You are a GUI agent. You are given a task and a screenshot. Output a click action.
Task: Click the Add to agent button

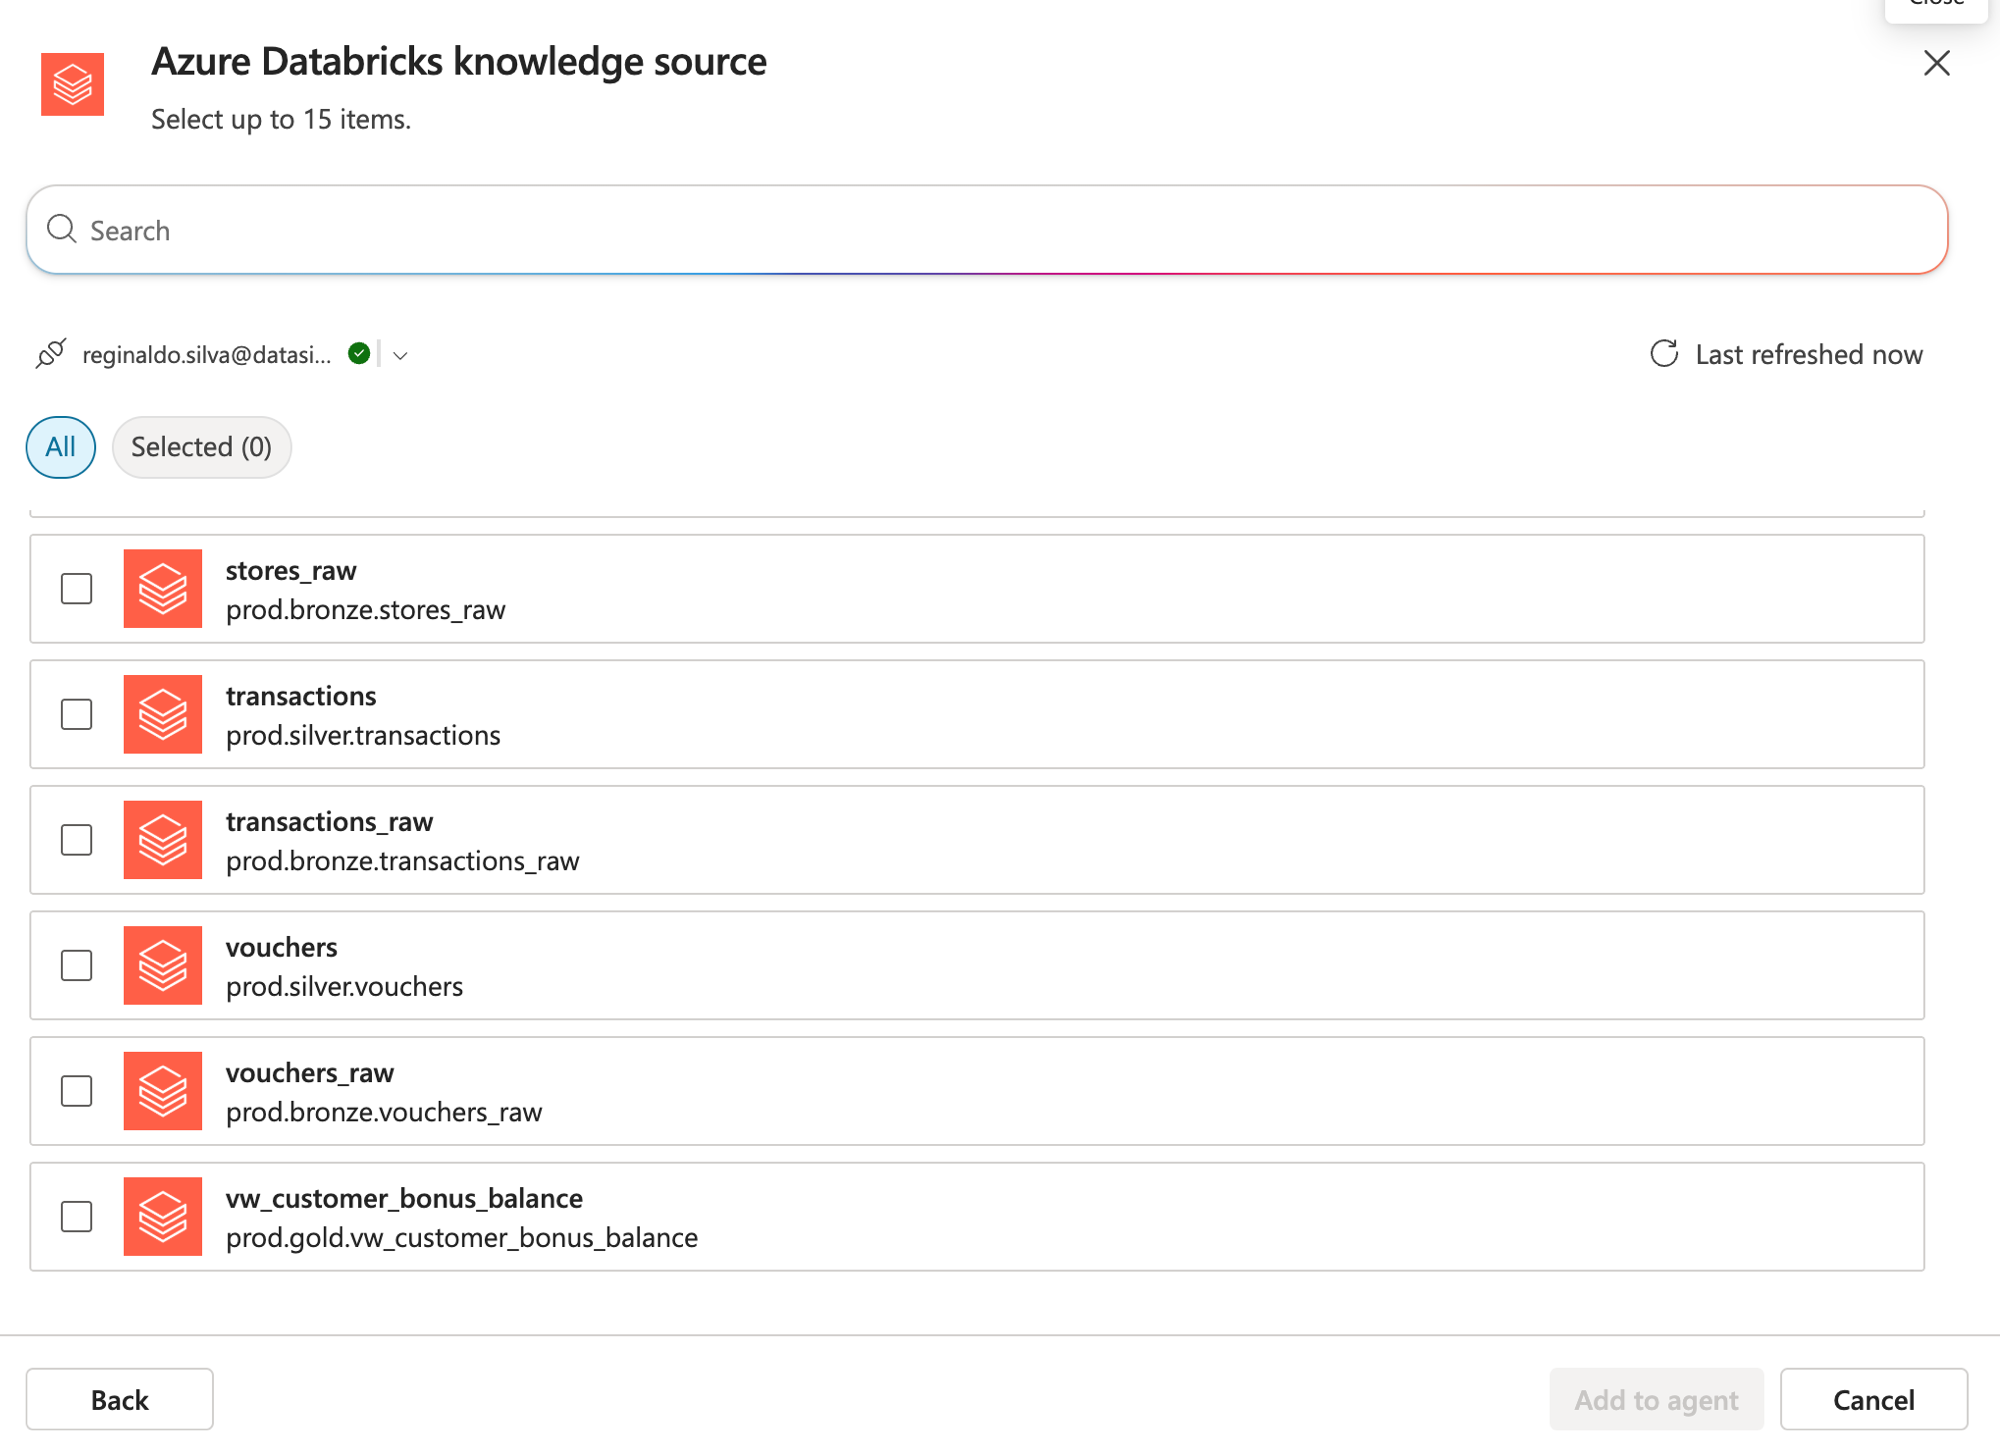pyautogui.click(x=1656, y=1399)
